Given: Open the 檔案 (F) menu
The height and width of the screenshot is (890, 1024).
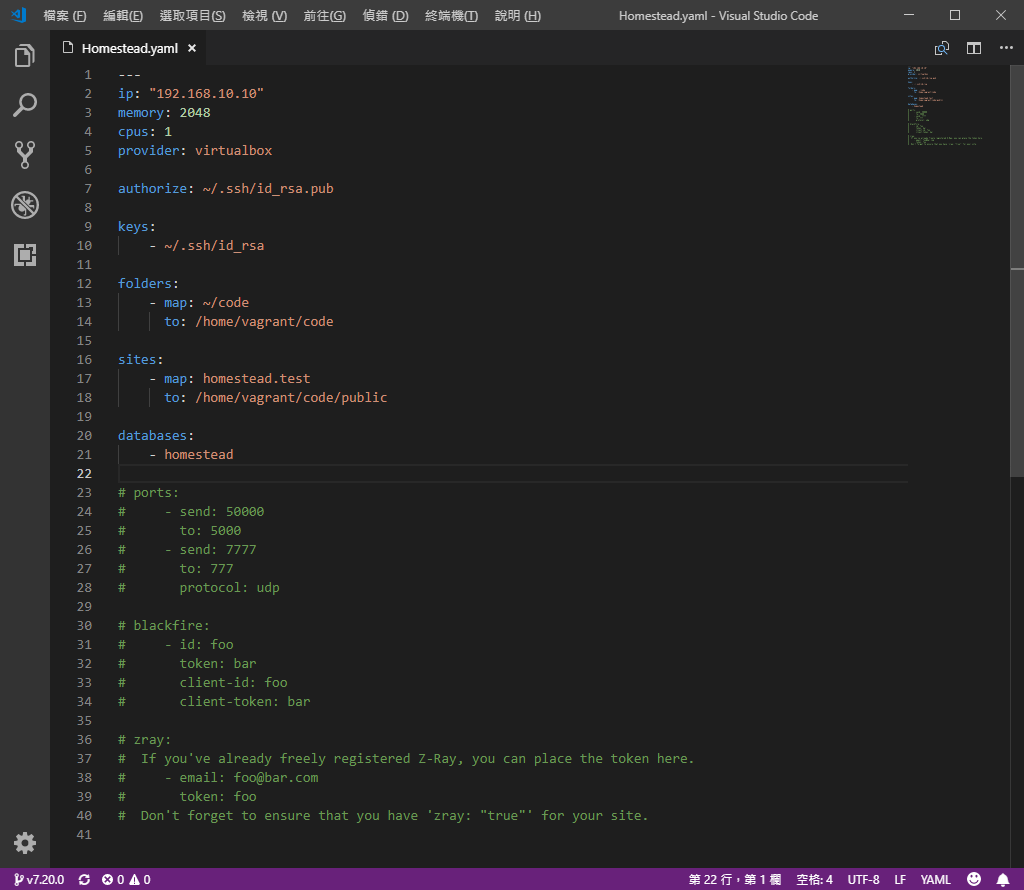Looking at the screenshot, I should click(65, 16).
